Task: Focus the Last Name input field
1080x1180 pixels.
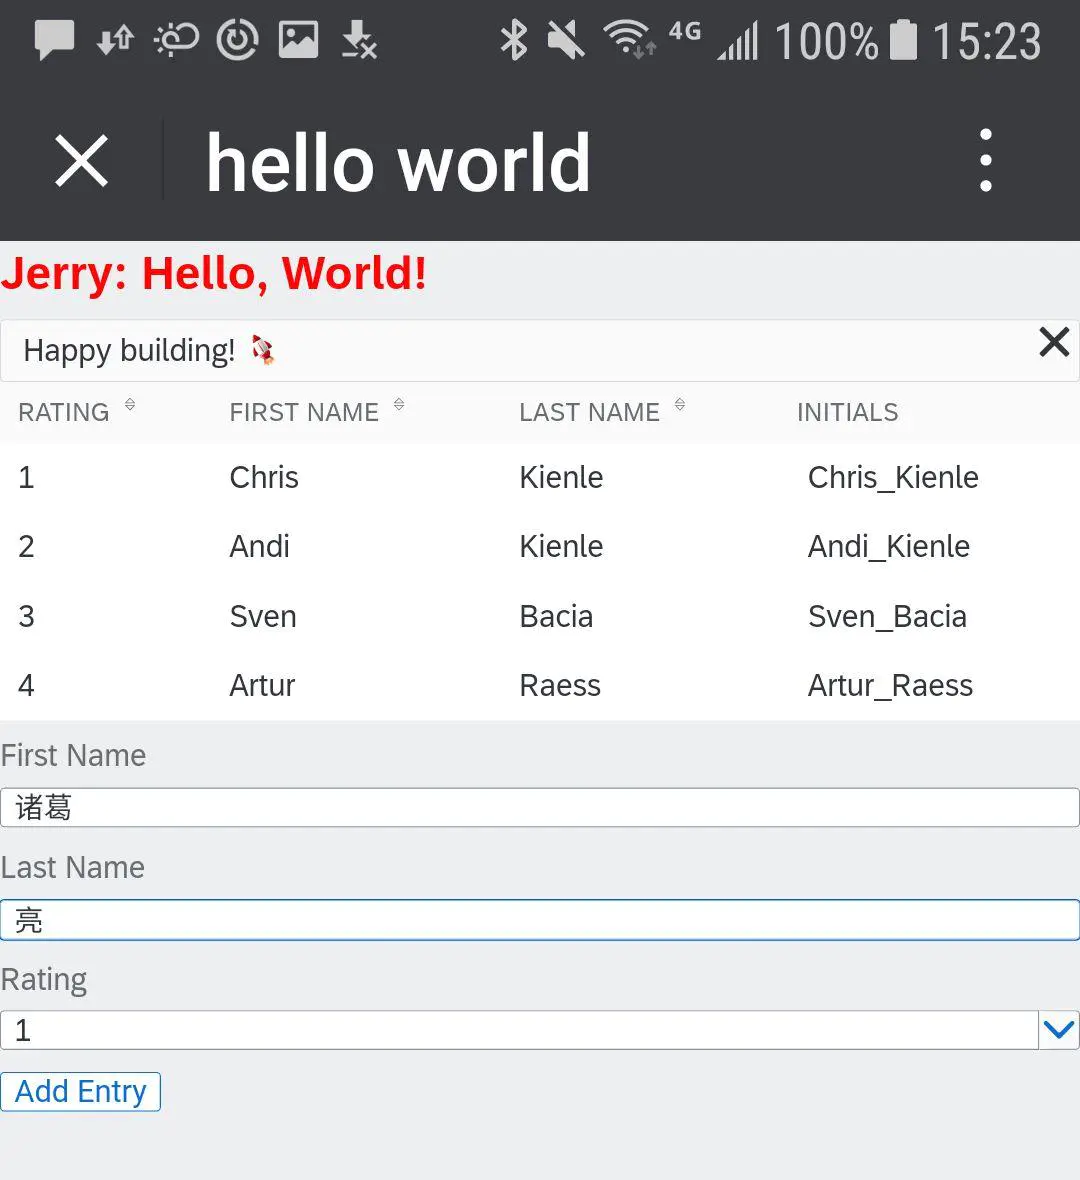Action: 540,920
